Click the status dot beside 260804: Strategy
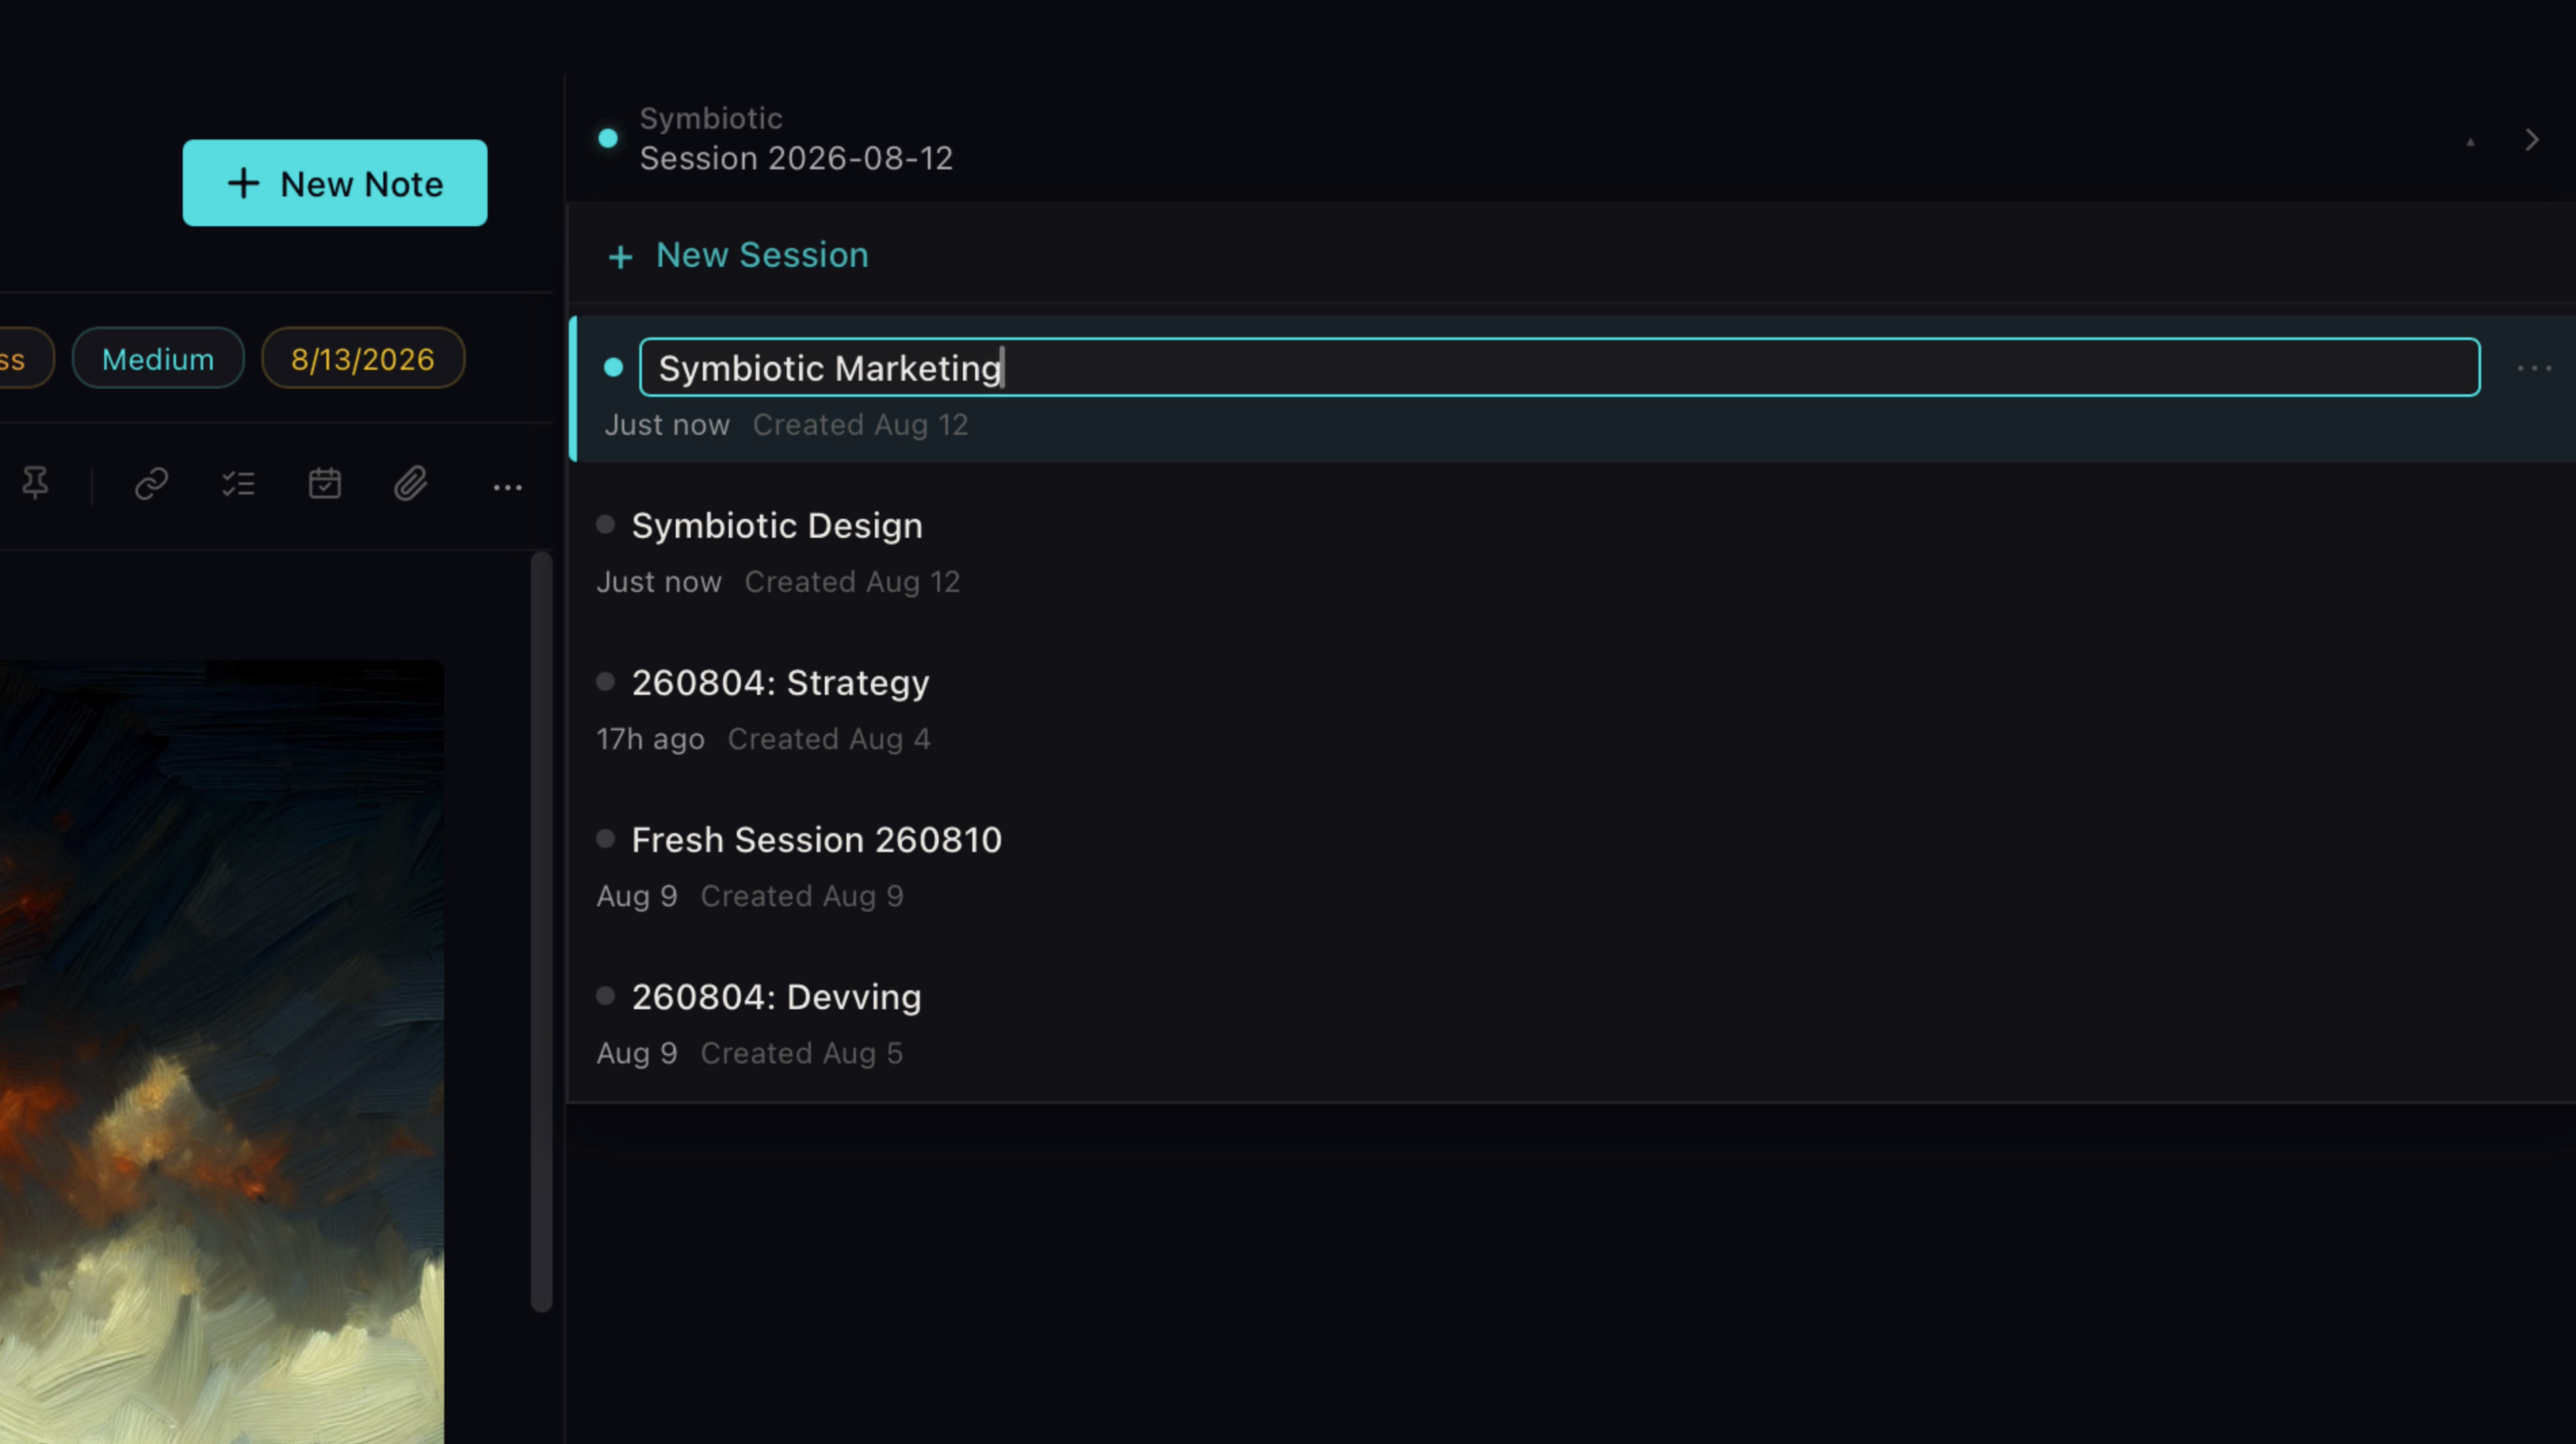This screenshot has height=1444, width=2576. 605,681
